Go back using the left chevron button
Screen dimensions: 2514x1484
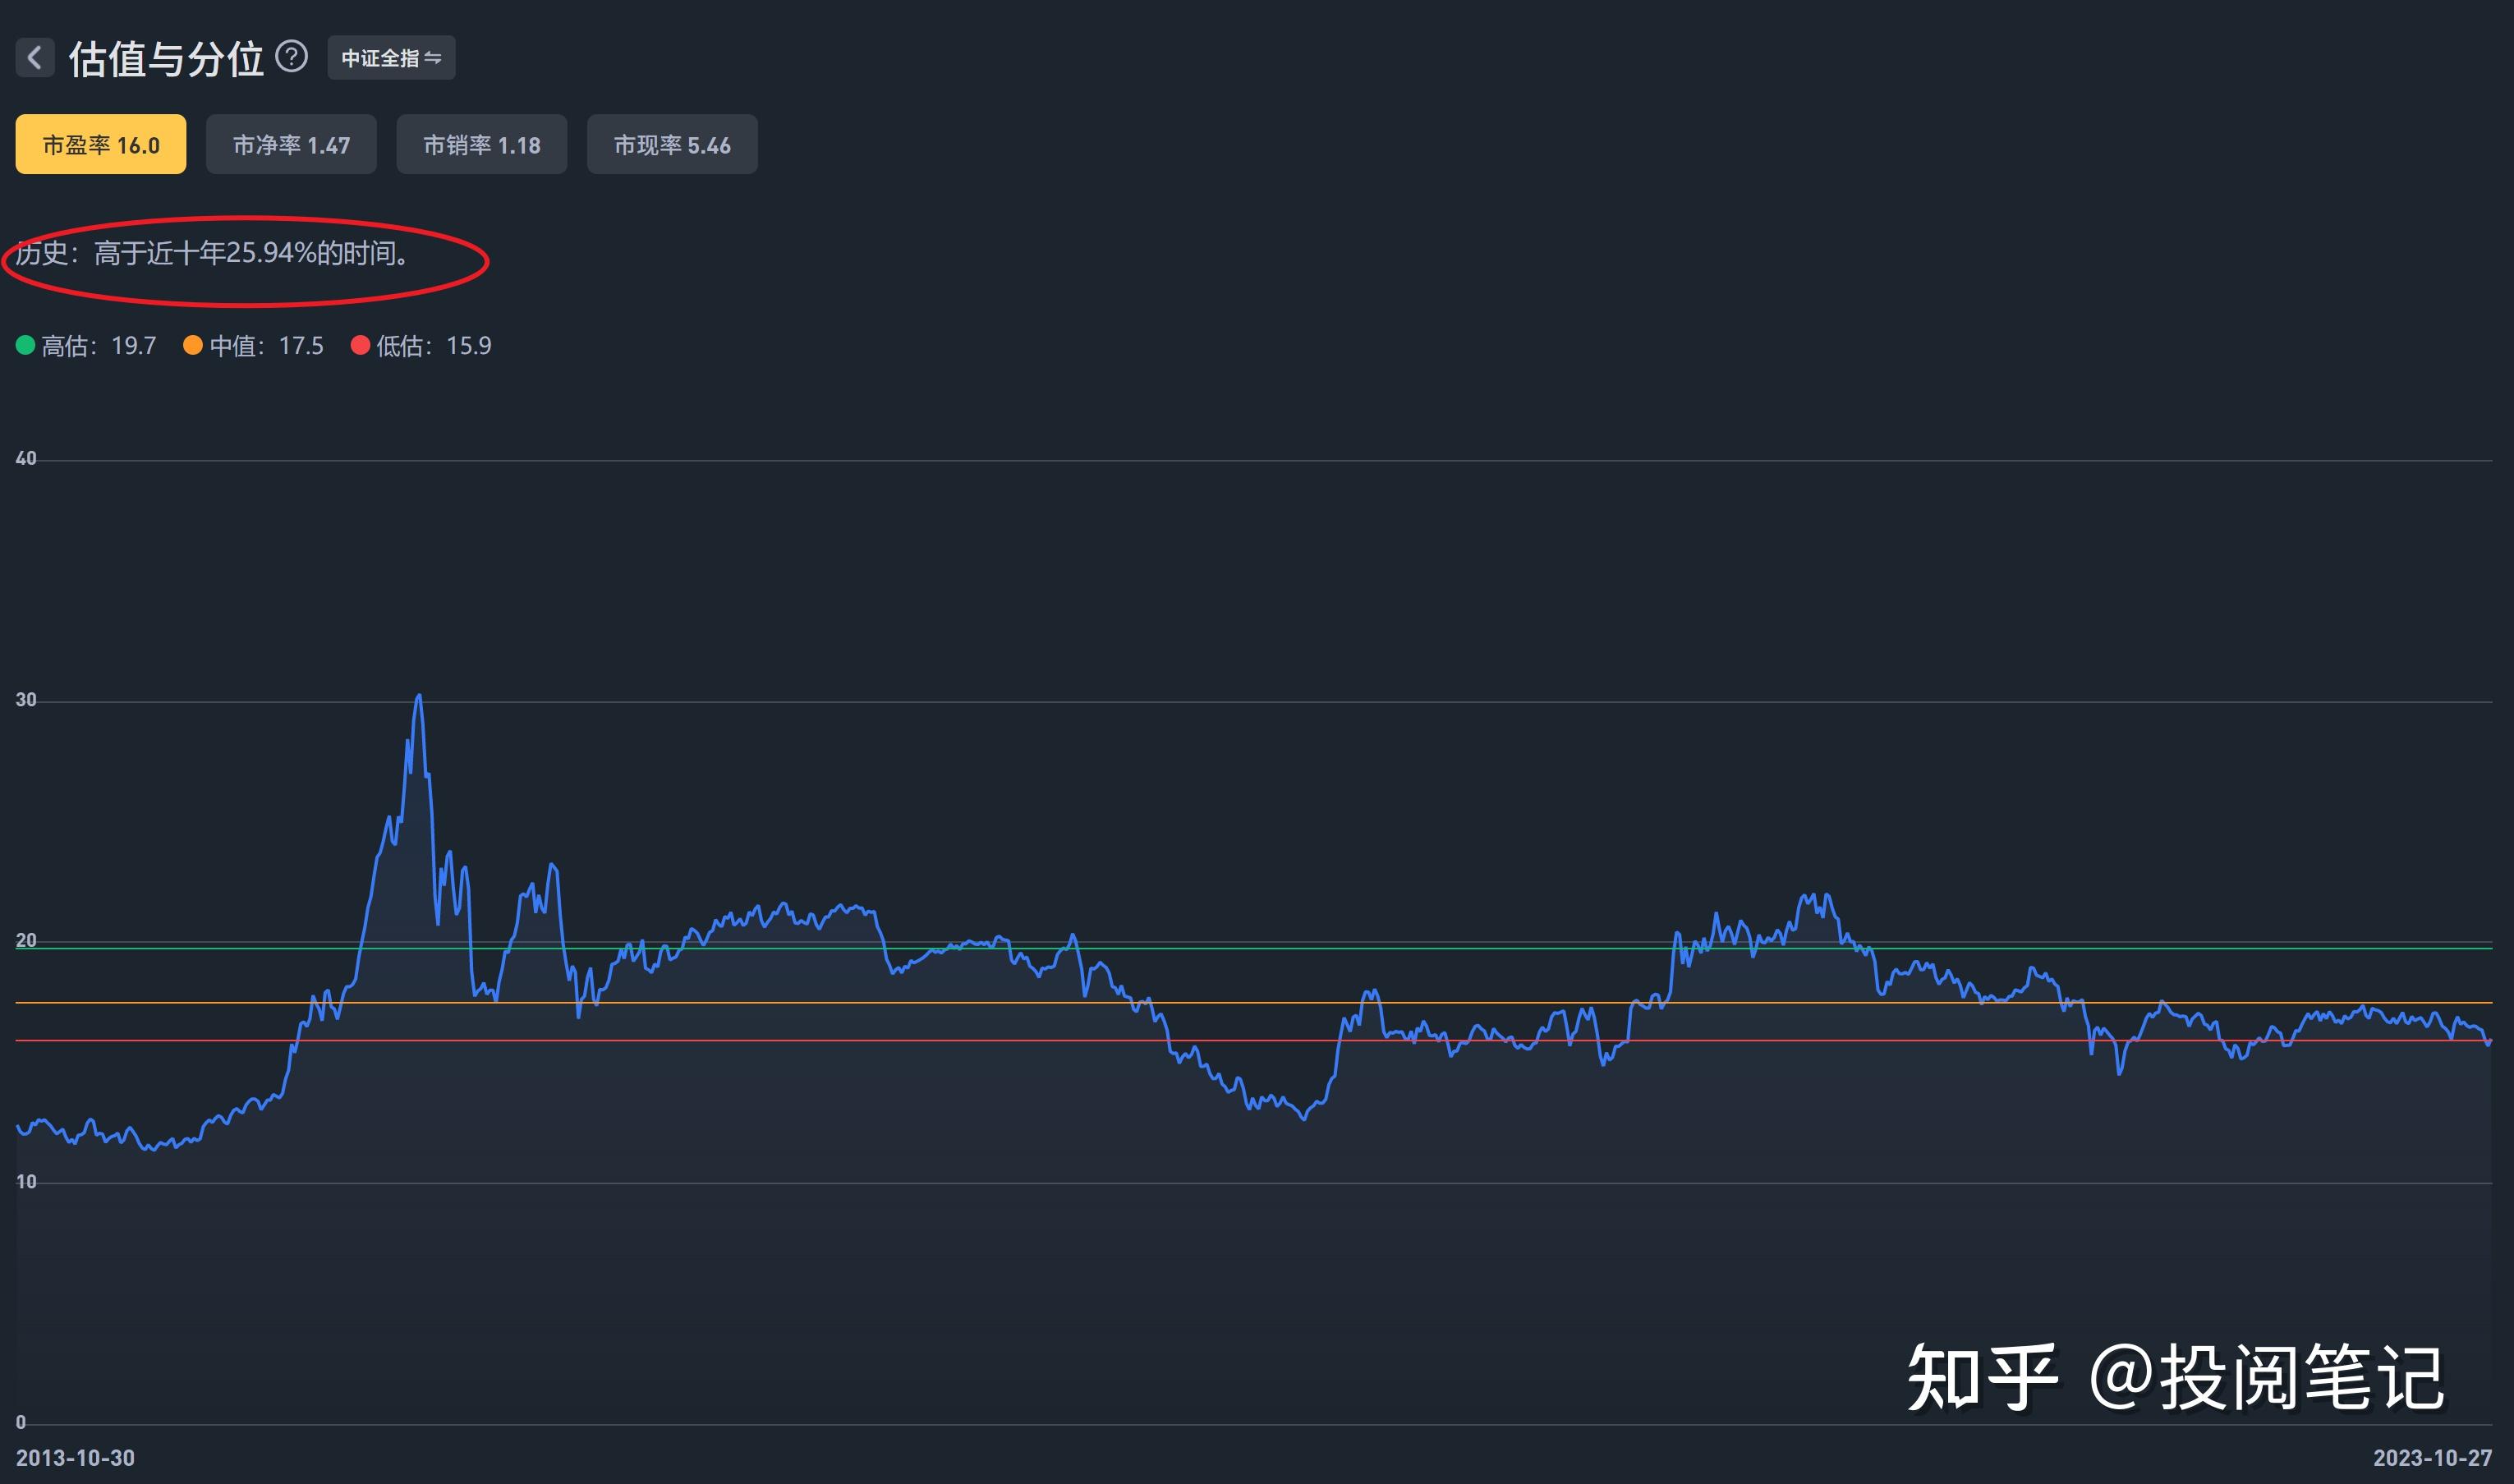[x=35, y=57]
